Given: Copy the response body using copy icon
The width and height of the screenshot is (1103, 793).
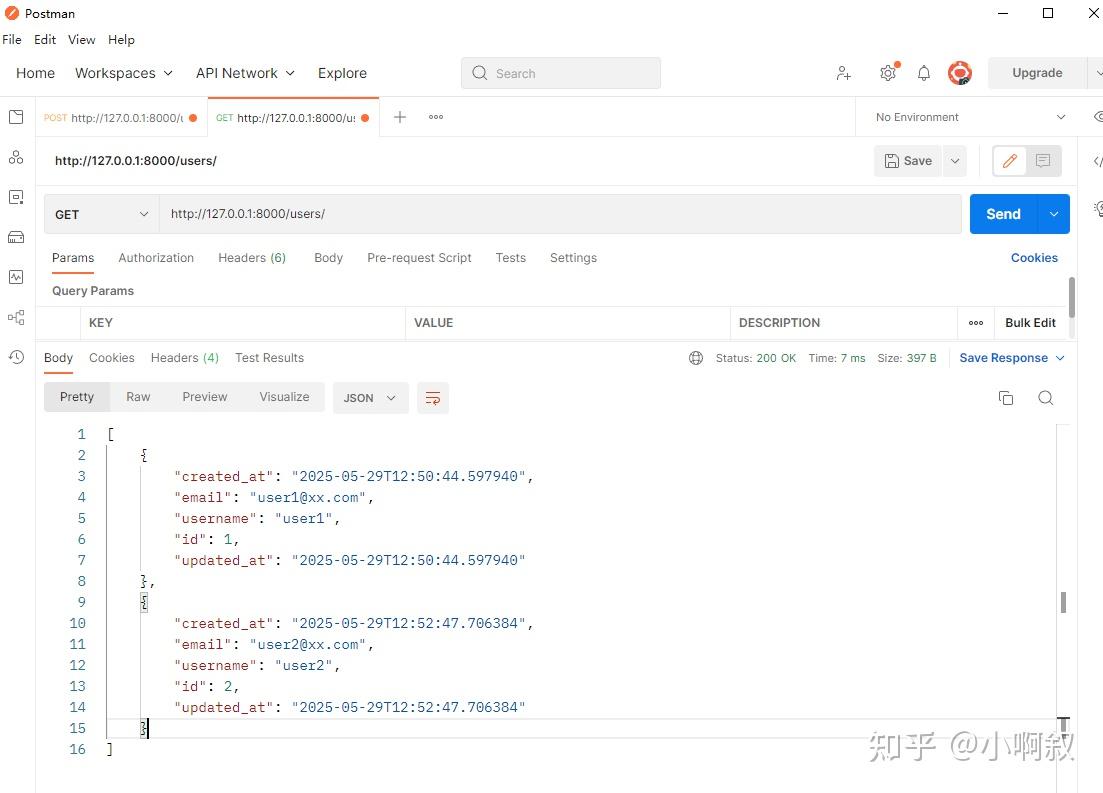Looking at the screenshot, I should 1005,397.
